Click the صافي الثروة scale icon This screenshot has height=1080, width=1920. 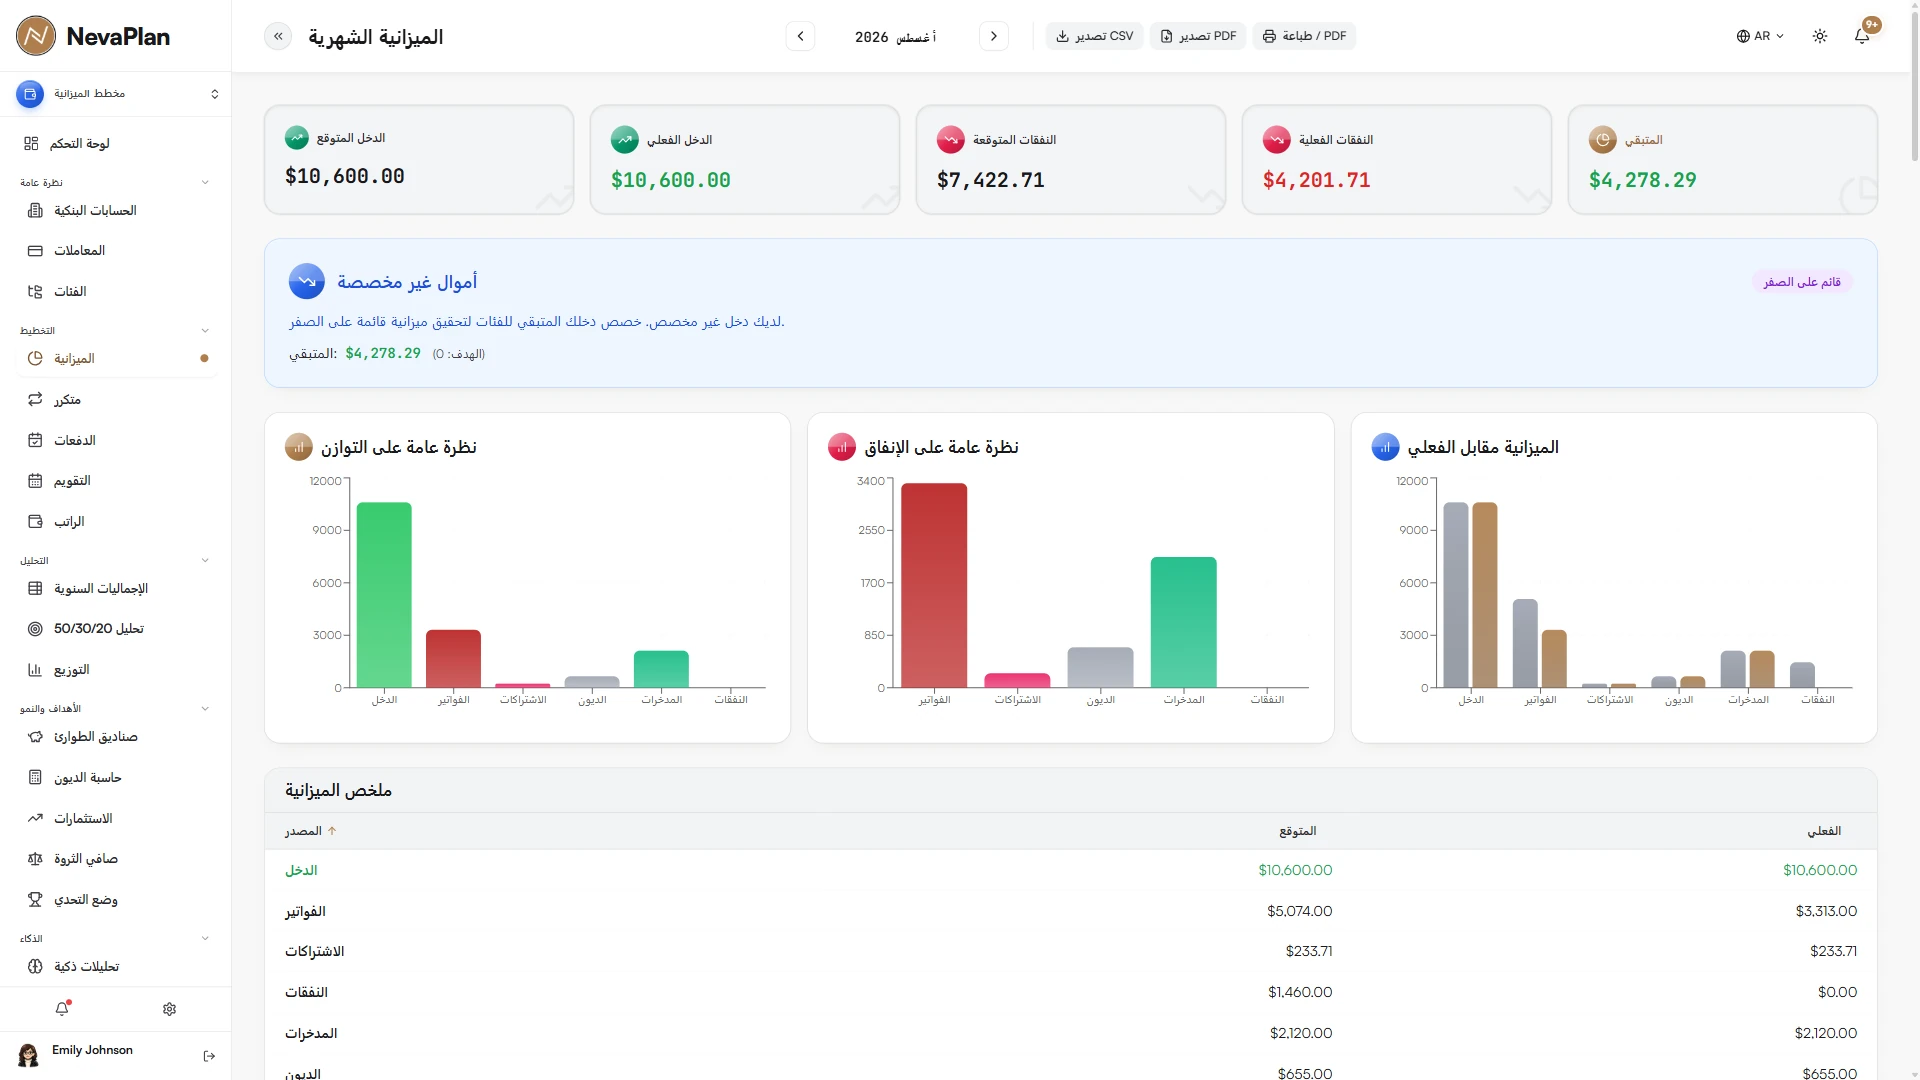click(x=35, y=859)
